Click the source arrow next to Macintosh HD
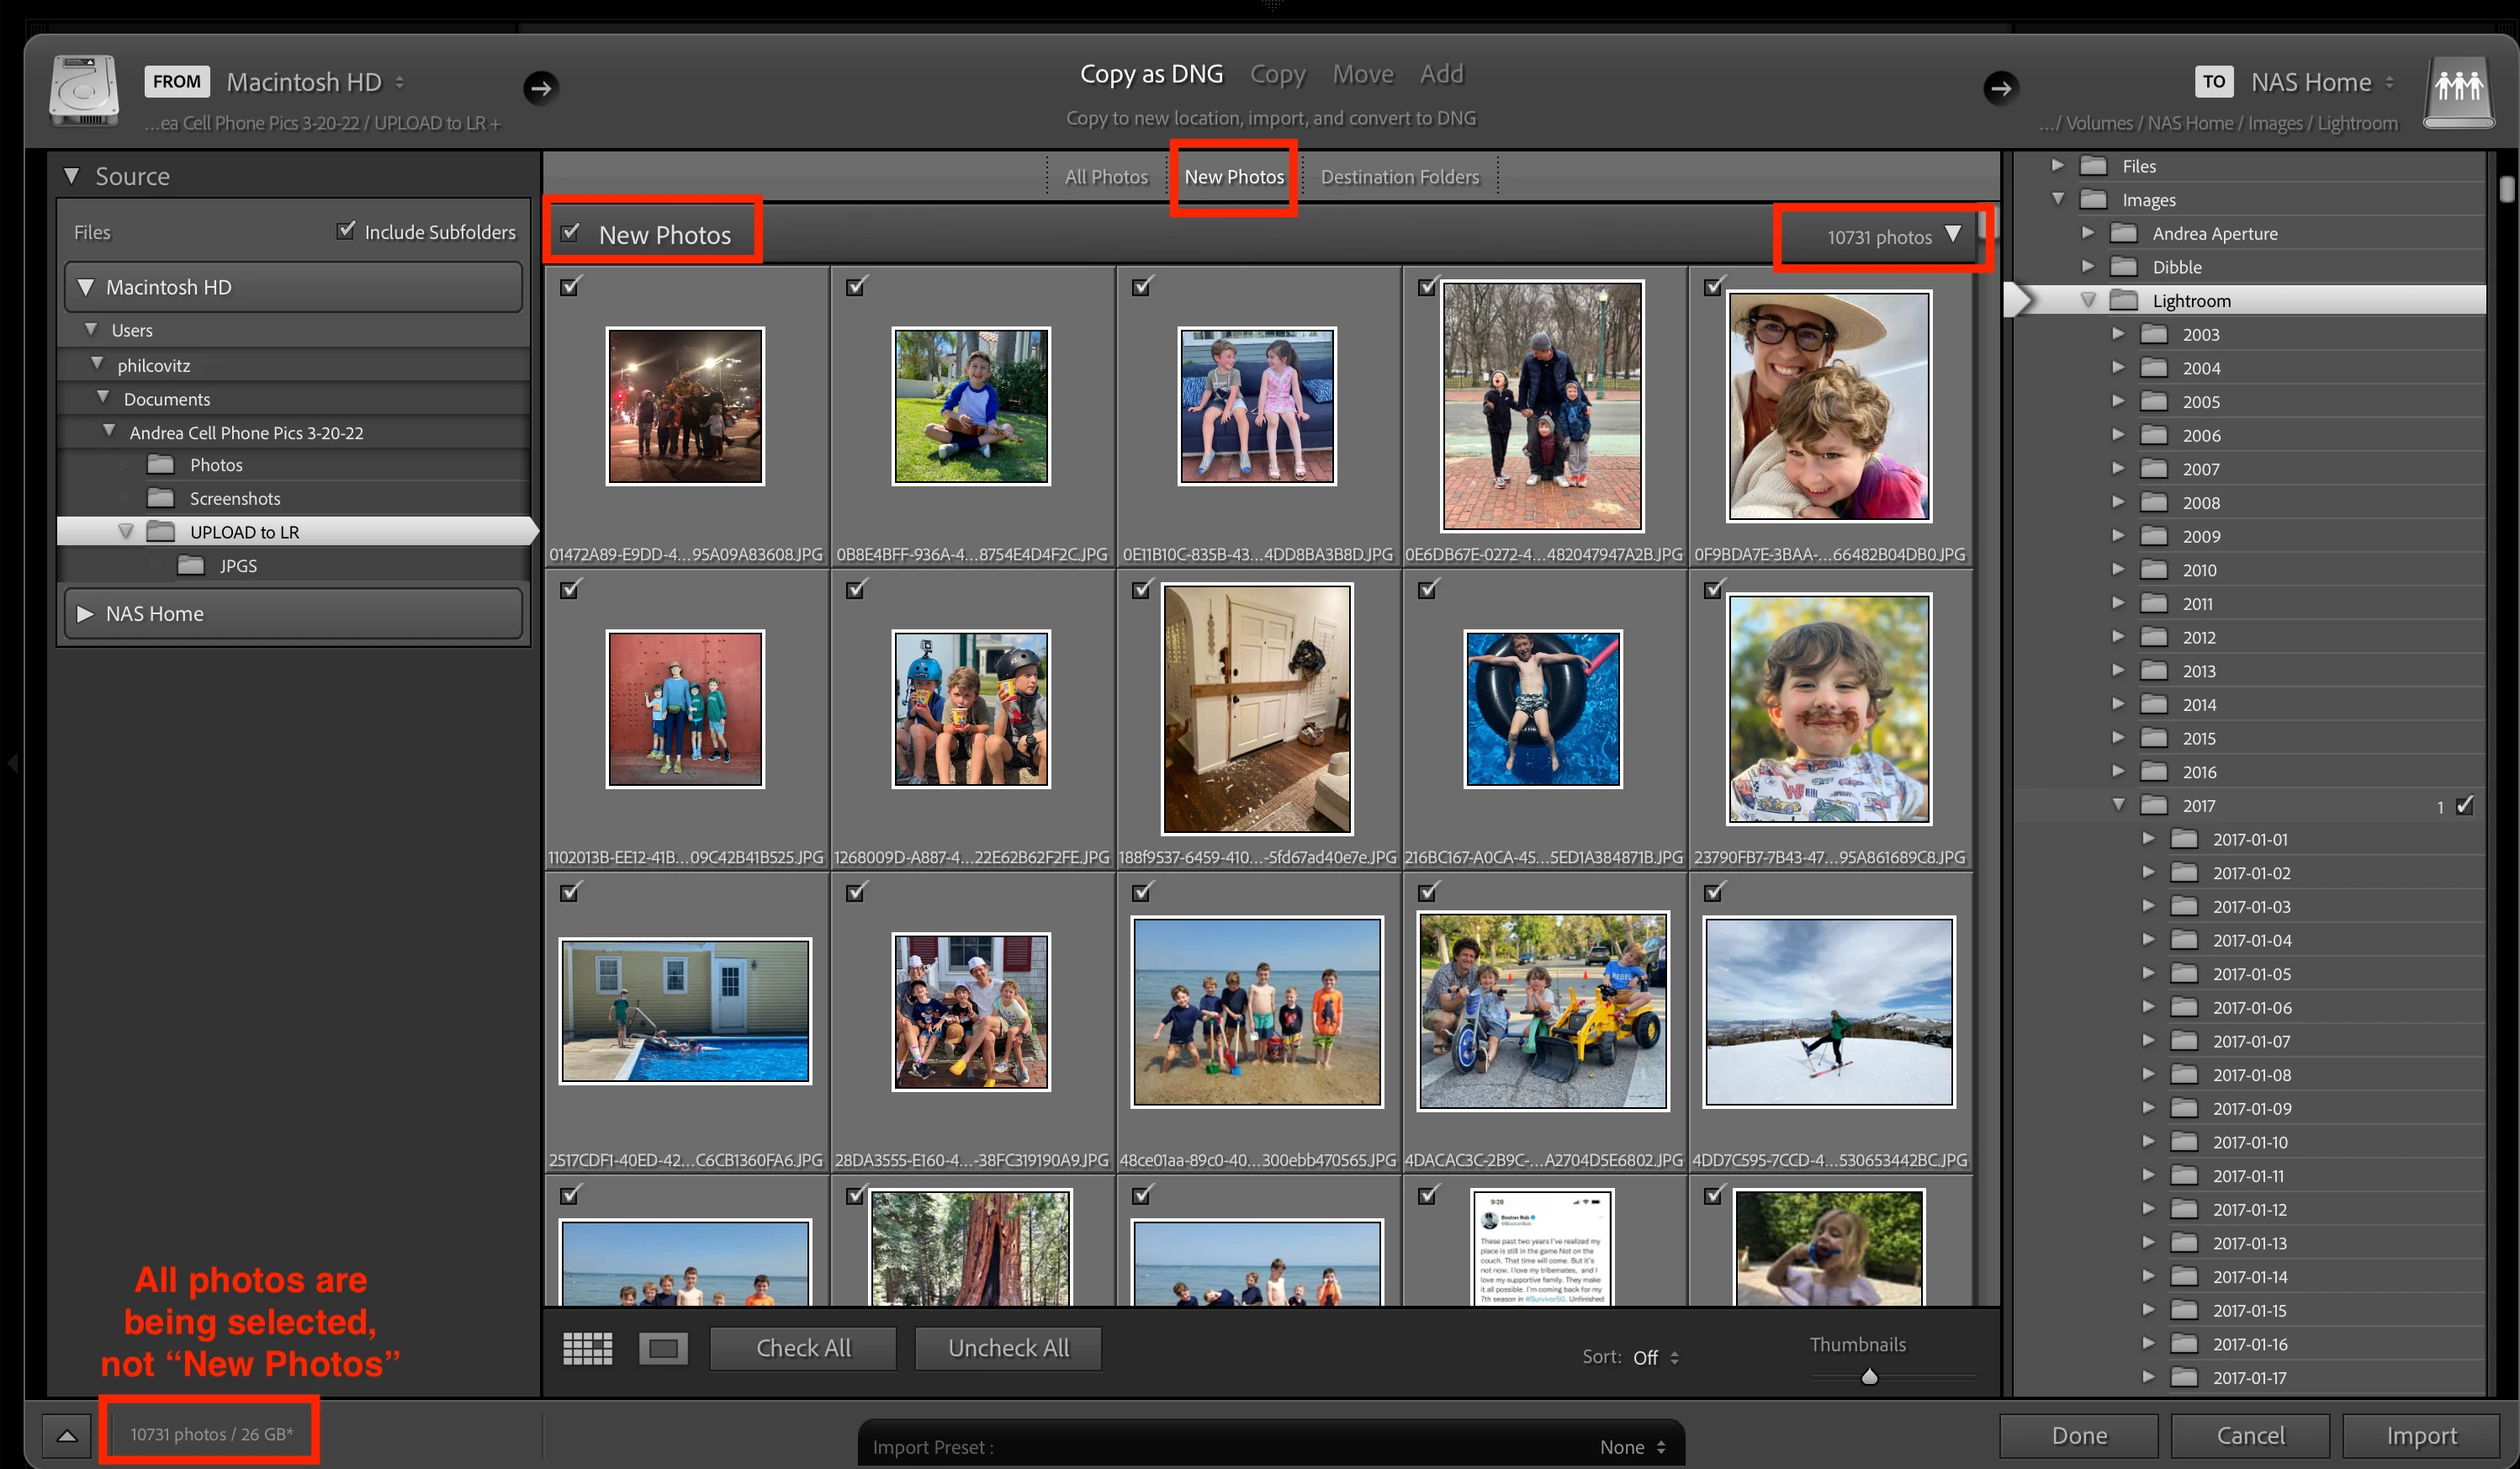 pos(540,88)
